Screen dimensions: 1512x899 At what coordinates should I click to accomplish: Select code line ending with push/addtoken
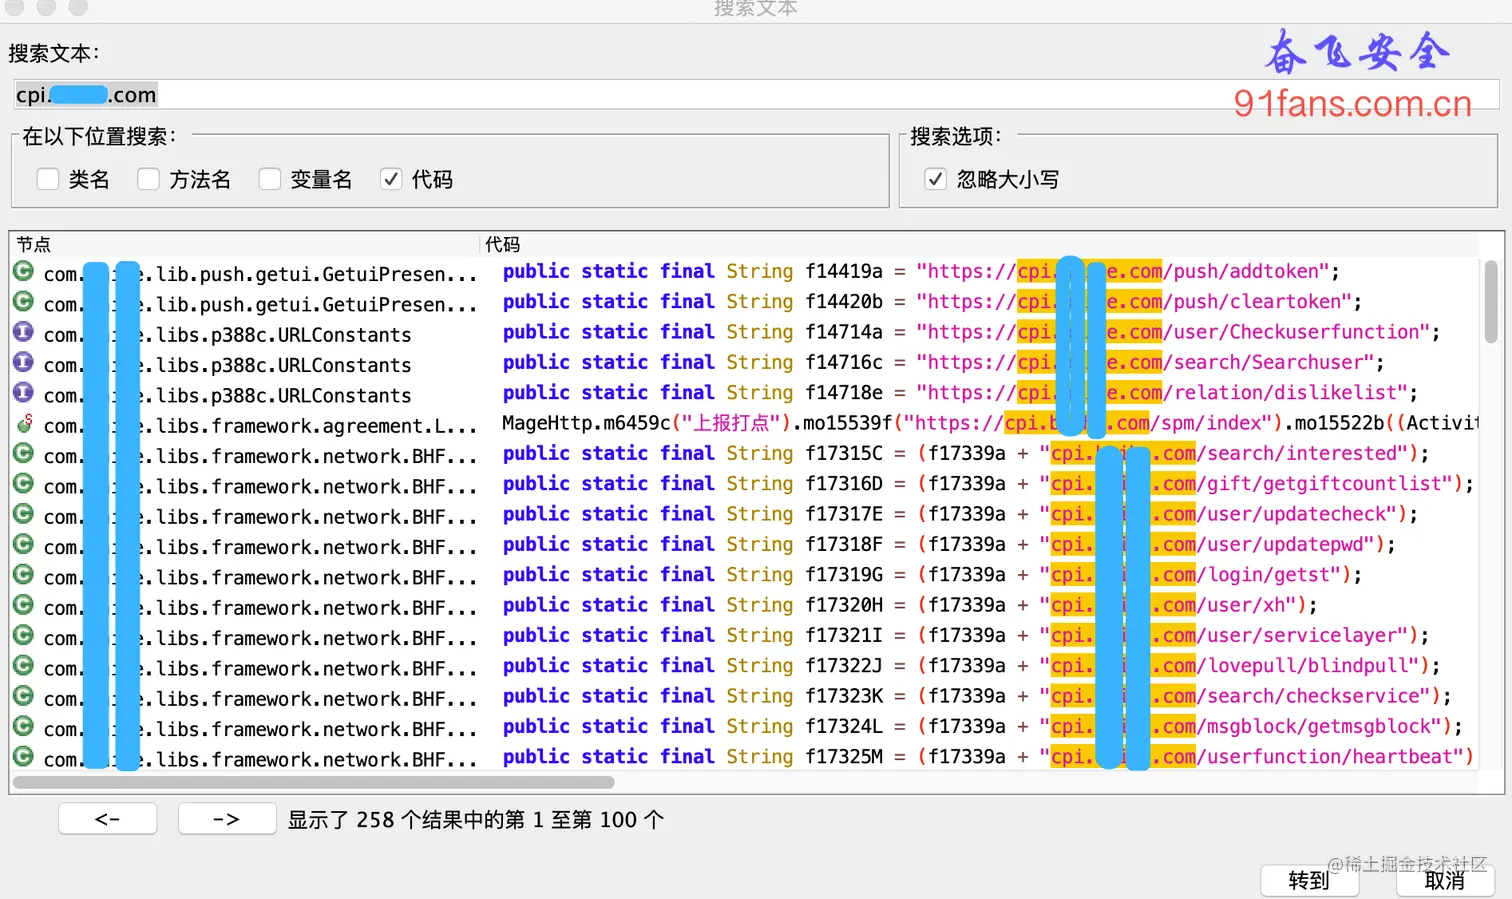[x=921, y=271]
